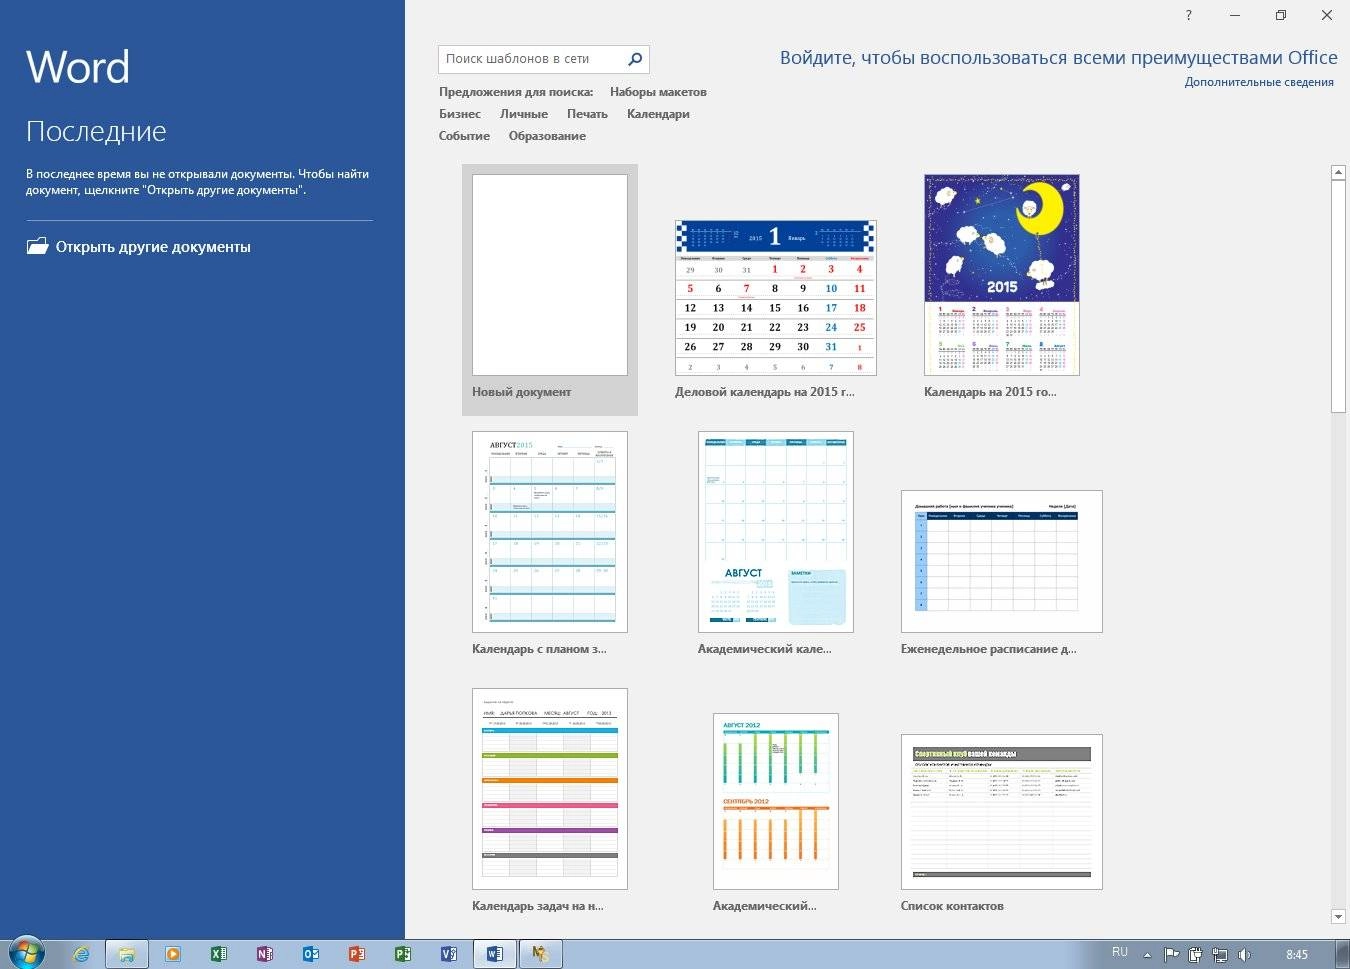This screenshot has height=969, width=1350.
Task: Open 'Дополнительные сведения' link
Action: [1259, 82]
